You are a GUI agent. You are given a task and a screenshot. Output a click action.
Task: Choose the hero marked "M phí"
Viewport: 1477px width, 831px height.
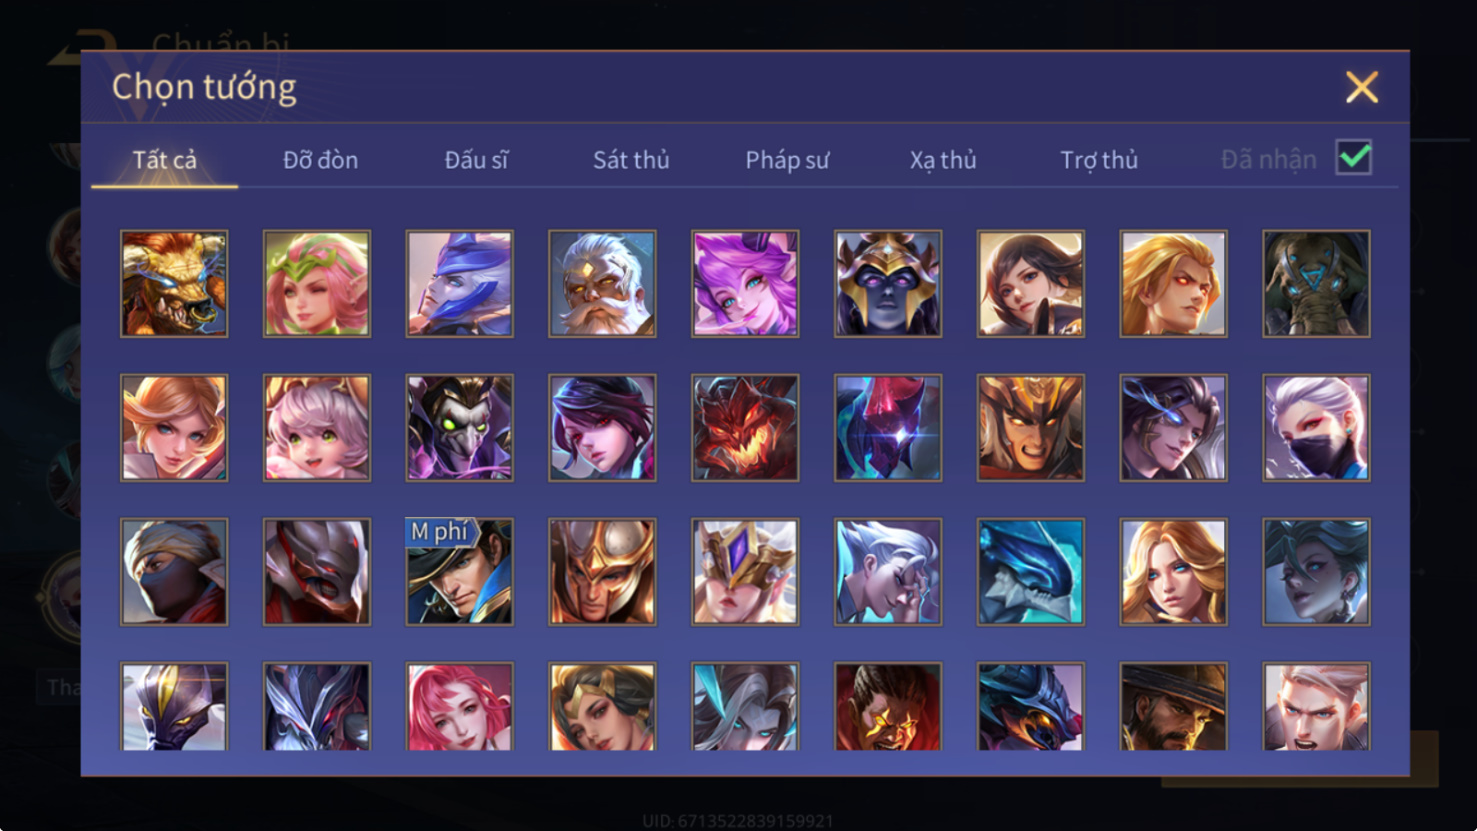tap(460, 572)
